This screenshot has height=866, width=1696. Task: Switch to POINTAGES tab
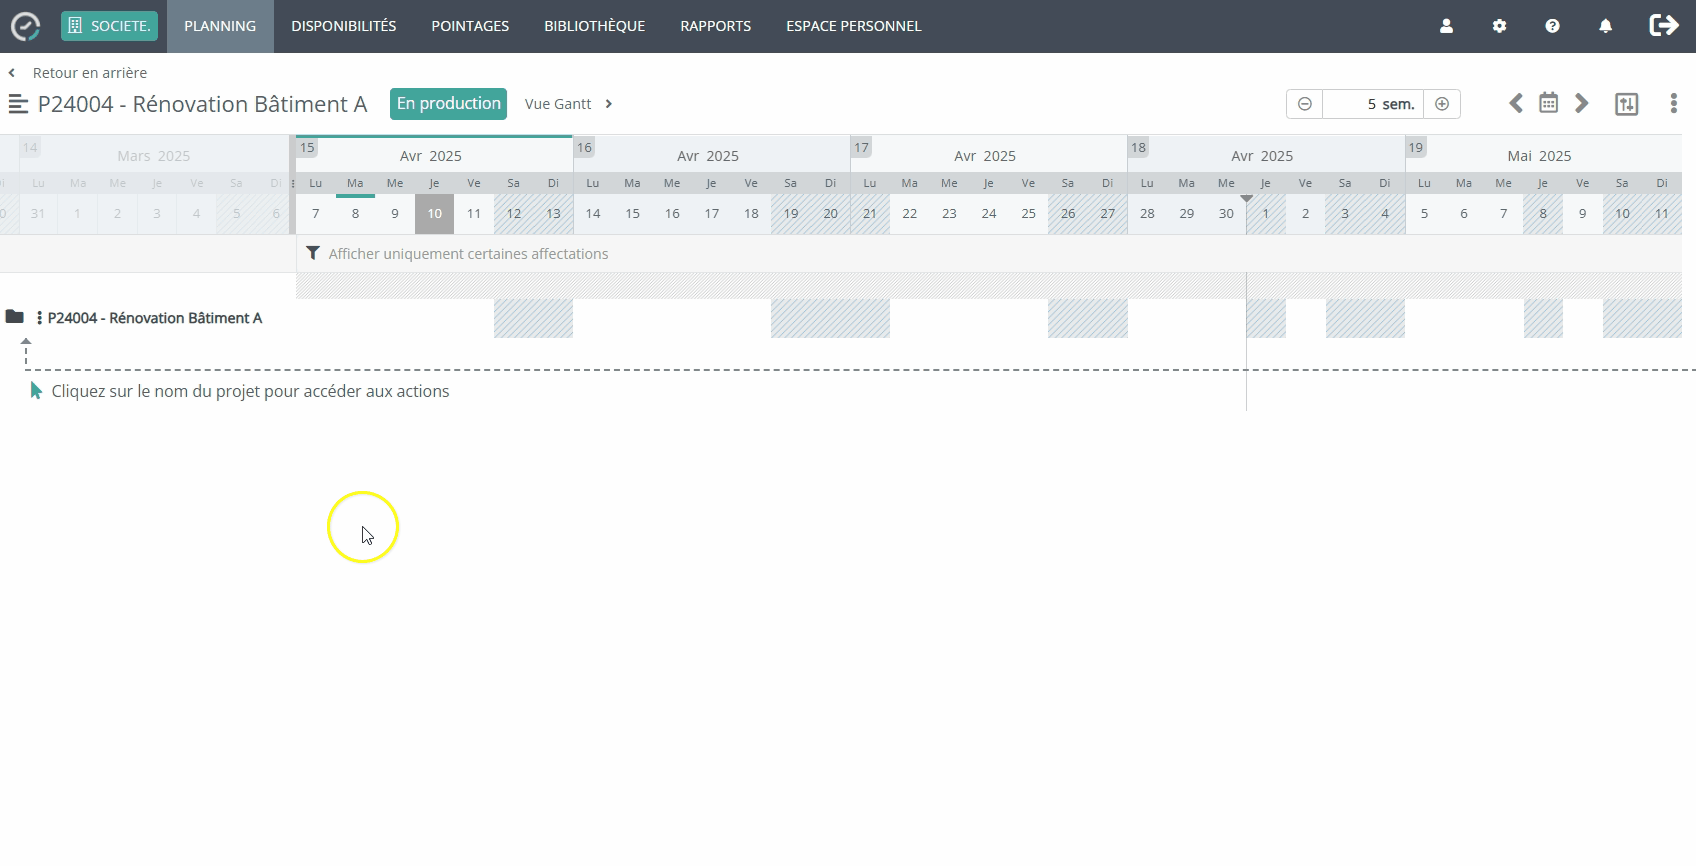point(470,26)
